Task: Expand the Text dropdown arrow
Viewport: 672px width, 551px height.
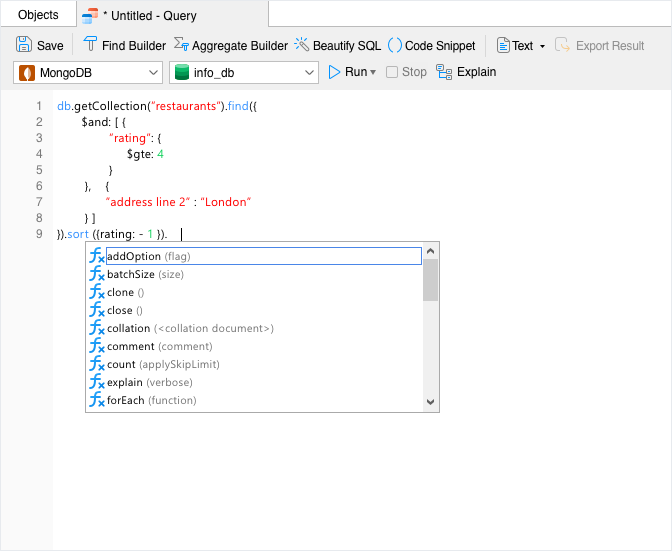Action: click(542, 46)
